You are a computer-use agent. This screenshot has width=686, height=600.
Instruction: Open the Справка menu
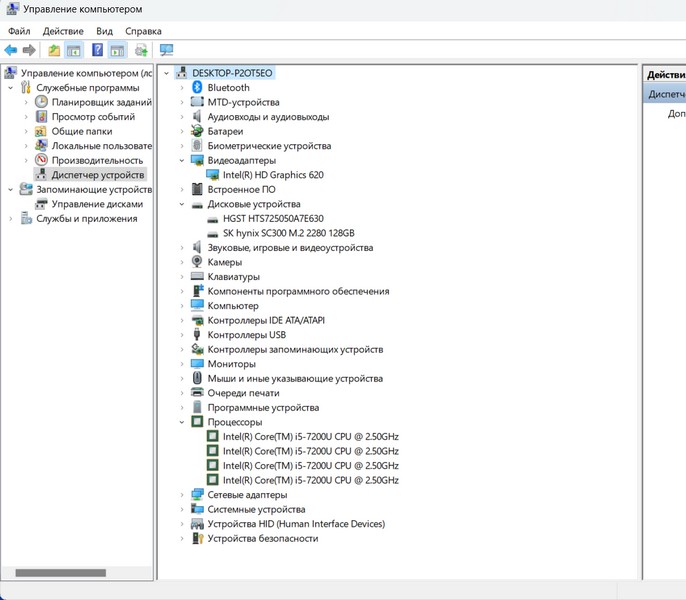click(143, 31)
